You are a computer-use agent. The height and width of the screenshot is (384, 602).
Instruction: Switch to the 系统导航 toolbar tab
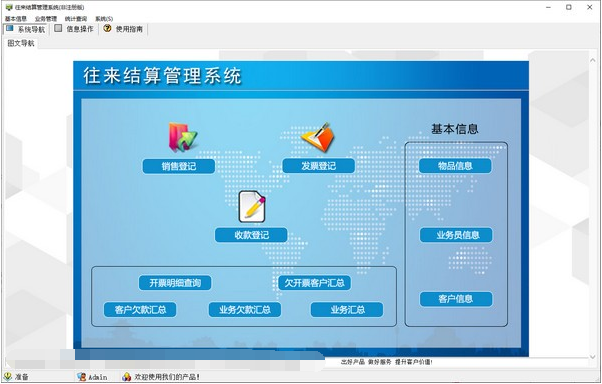pos(26,29)
